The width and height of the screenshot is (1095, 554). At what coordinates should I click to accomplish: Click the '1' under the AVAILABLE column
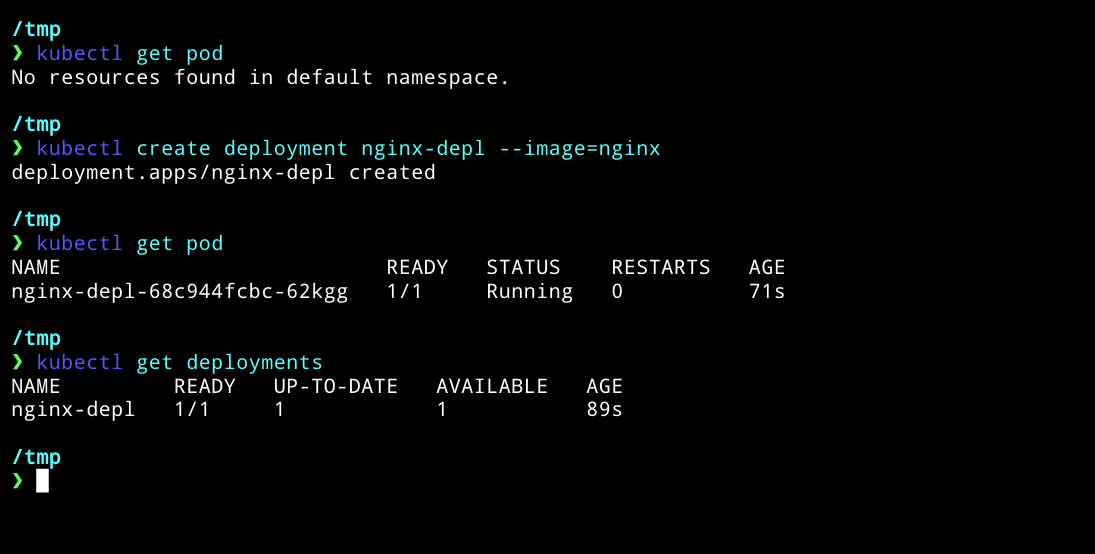pos(442,410)
